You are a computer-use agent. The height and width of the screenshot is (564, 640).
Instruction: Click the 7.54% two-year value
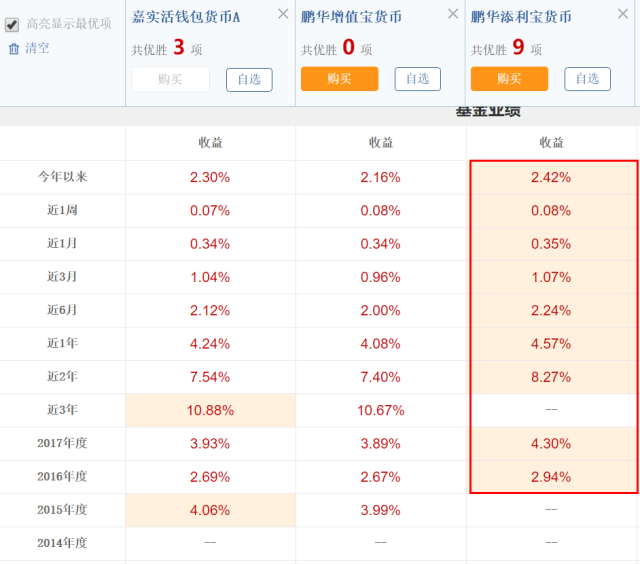tap(210, 377)
